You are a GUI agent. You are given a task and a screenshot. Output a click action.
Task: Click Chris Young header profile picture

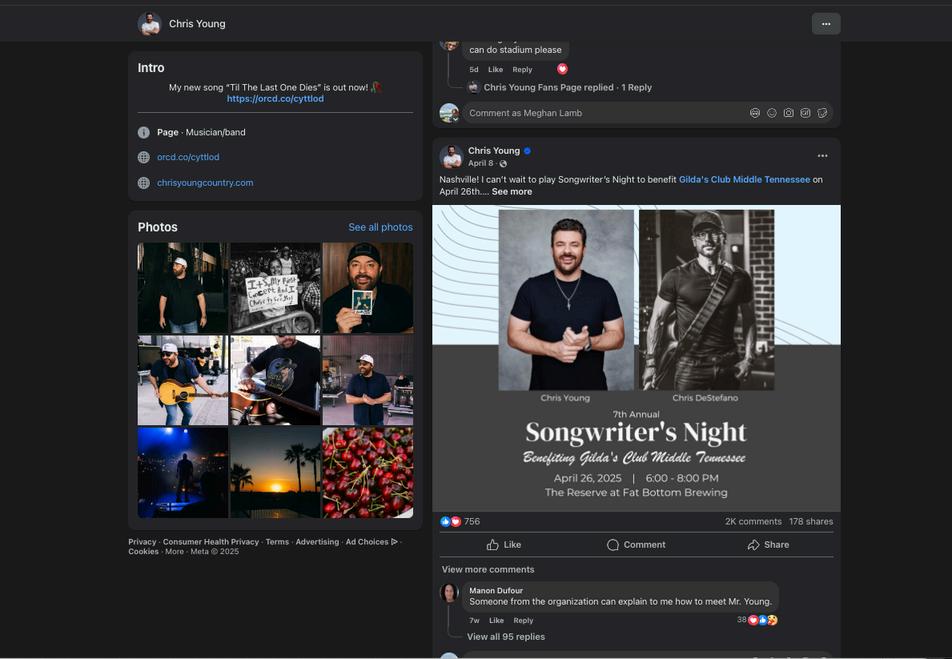click(x=149, y=24)
